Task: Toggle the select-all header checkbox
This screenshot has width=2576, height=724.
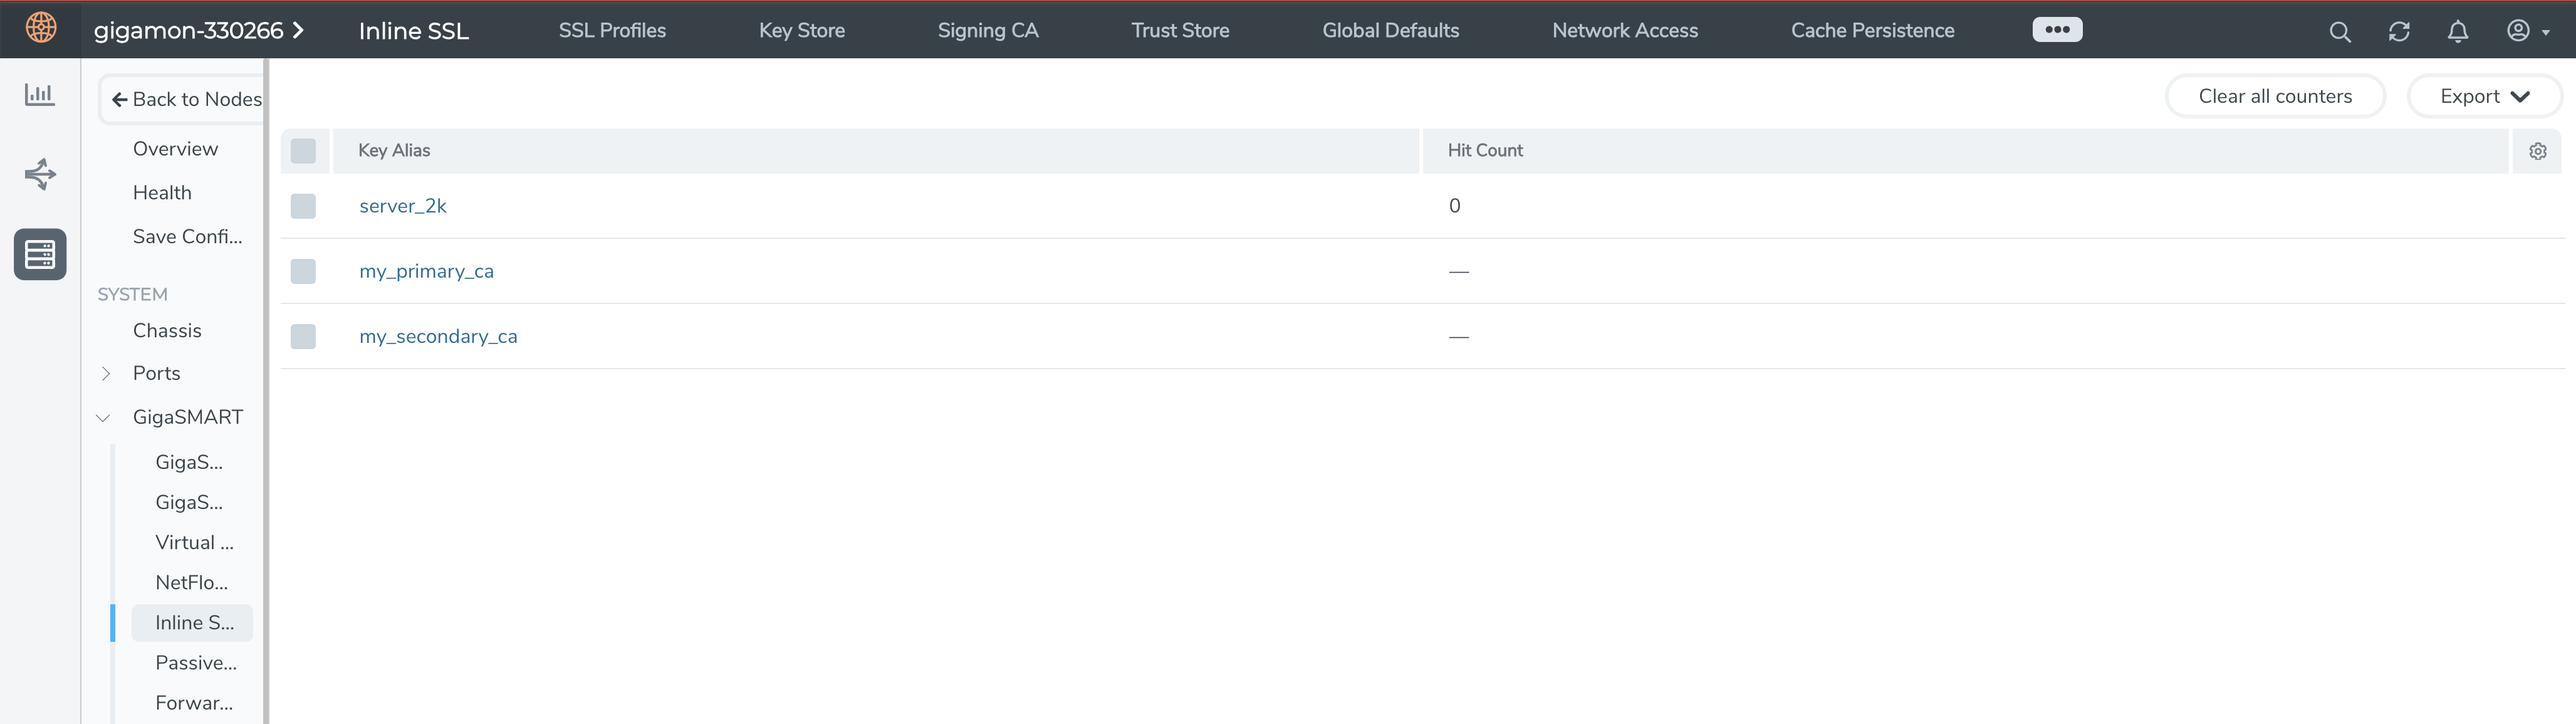Action: pos(303,150)
